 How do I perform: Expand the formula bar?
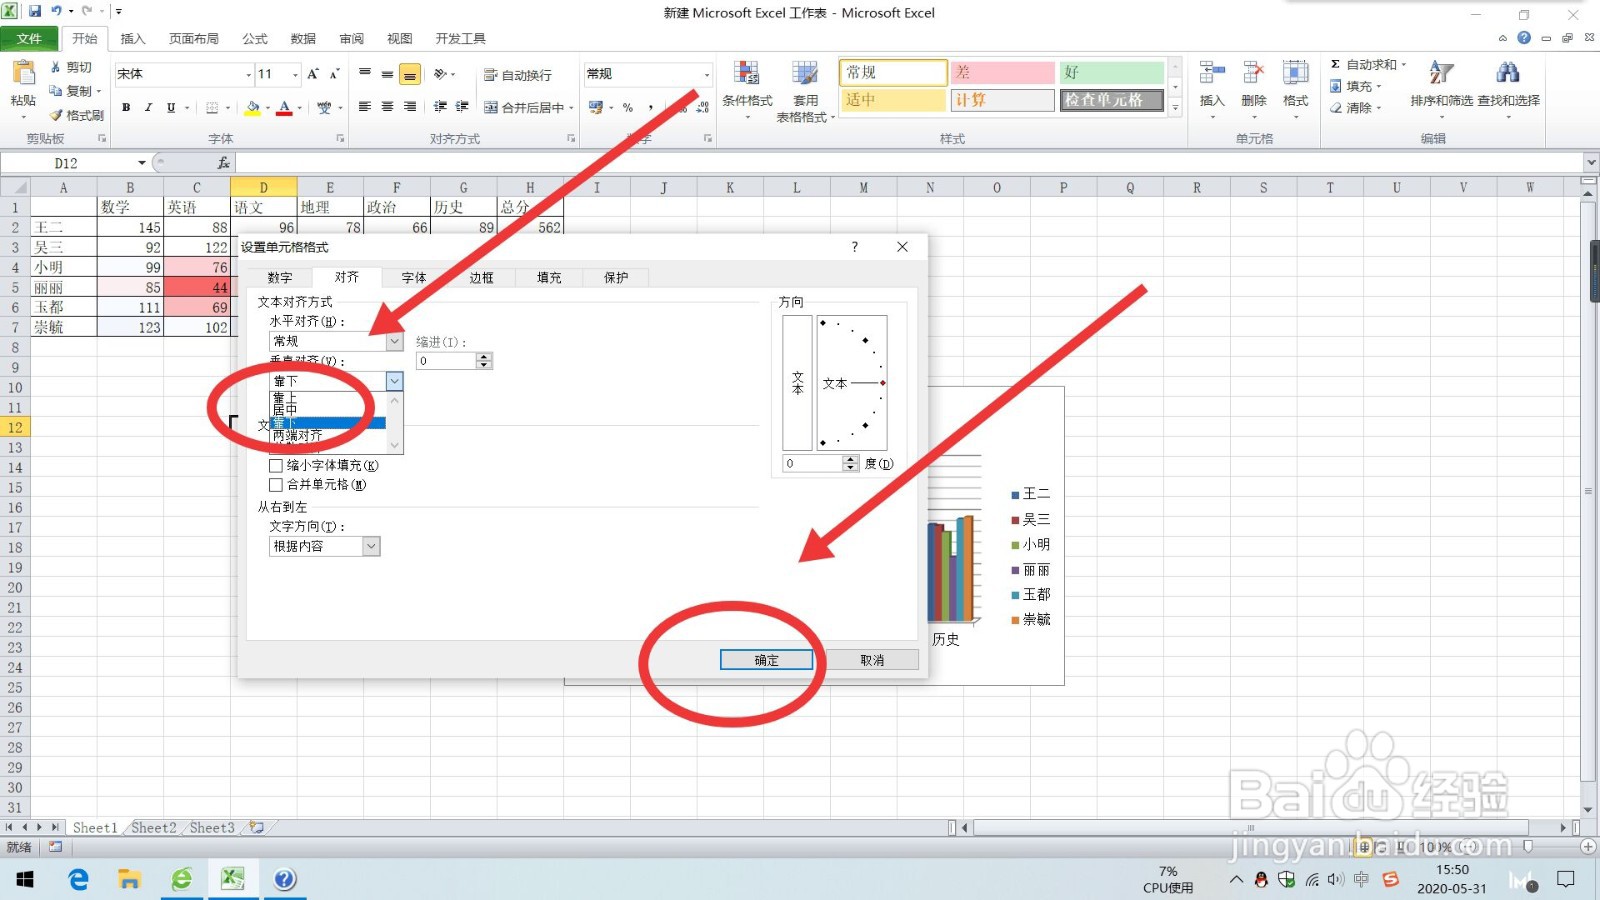pos(1590,162)
